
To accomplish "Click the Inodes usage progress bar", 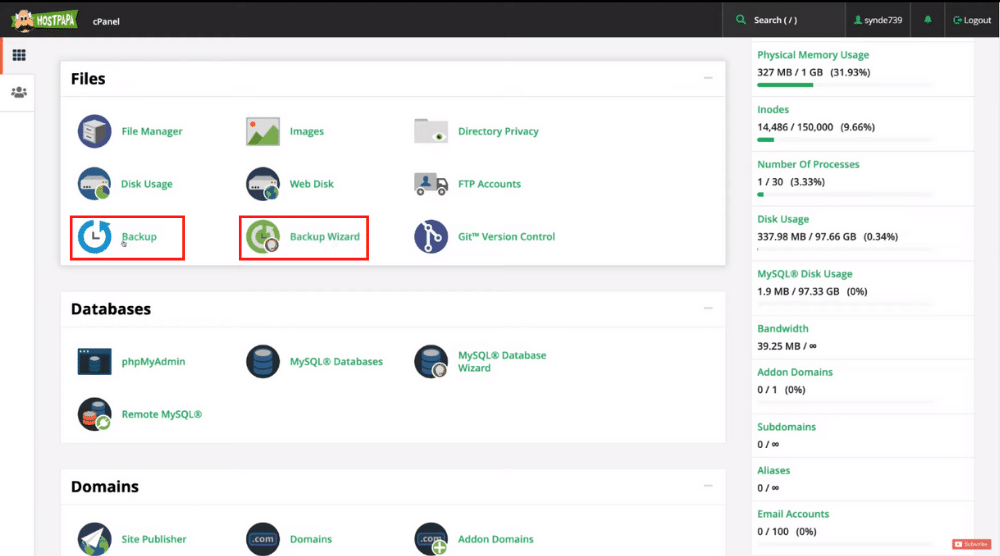I will point(845,140).
